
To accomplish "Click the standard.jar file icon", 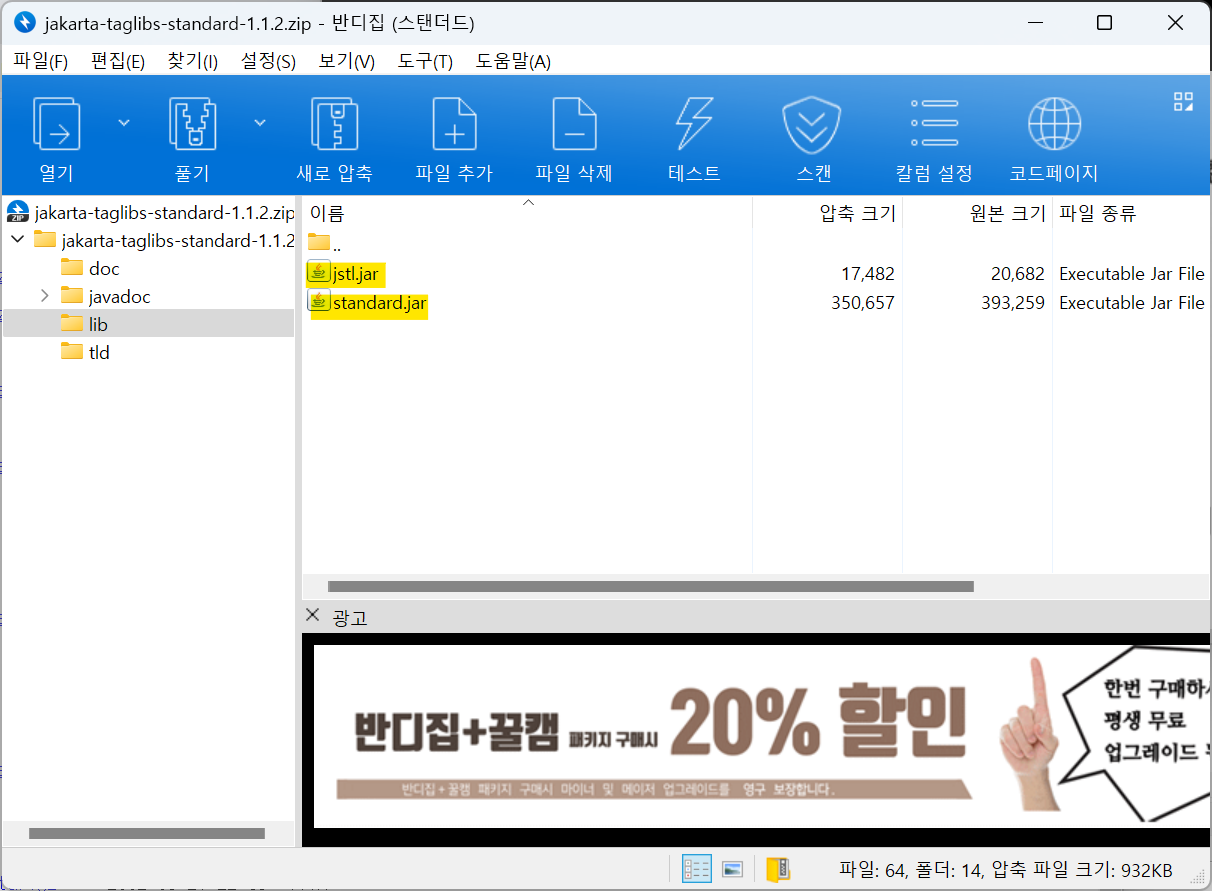I will pyautogui.click(x=319, y=301).
